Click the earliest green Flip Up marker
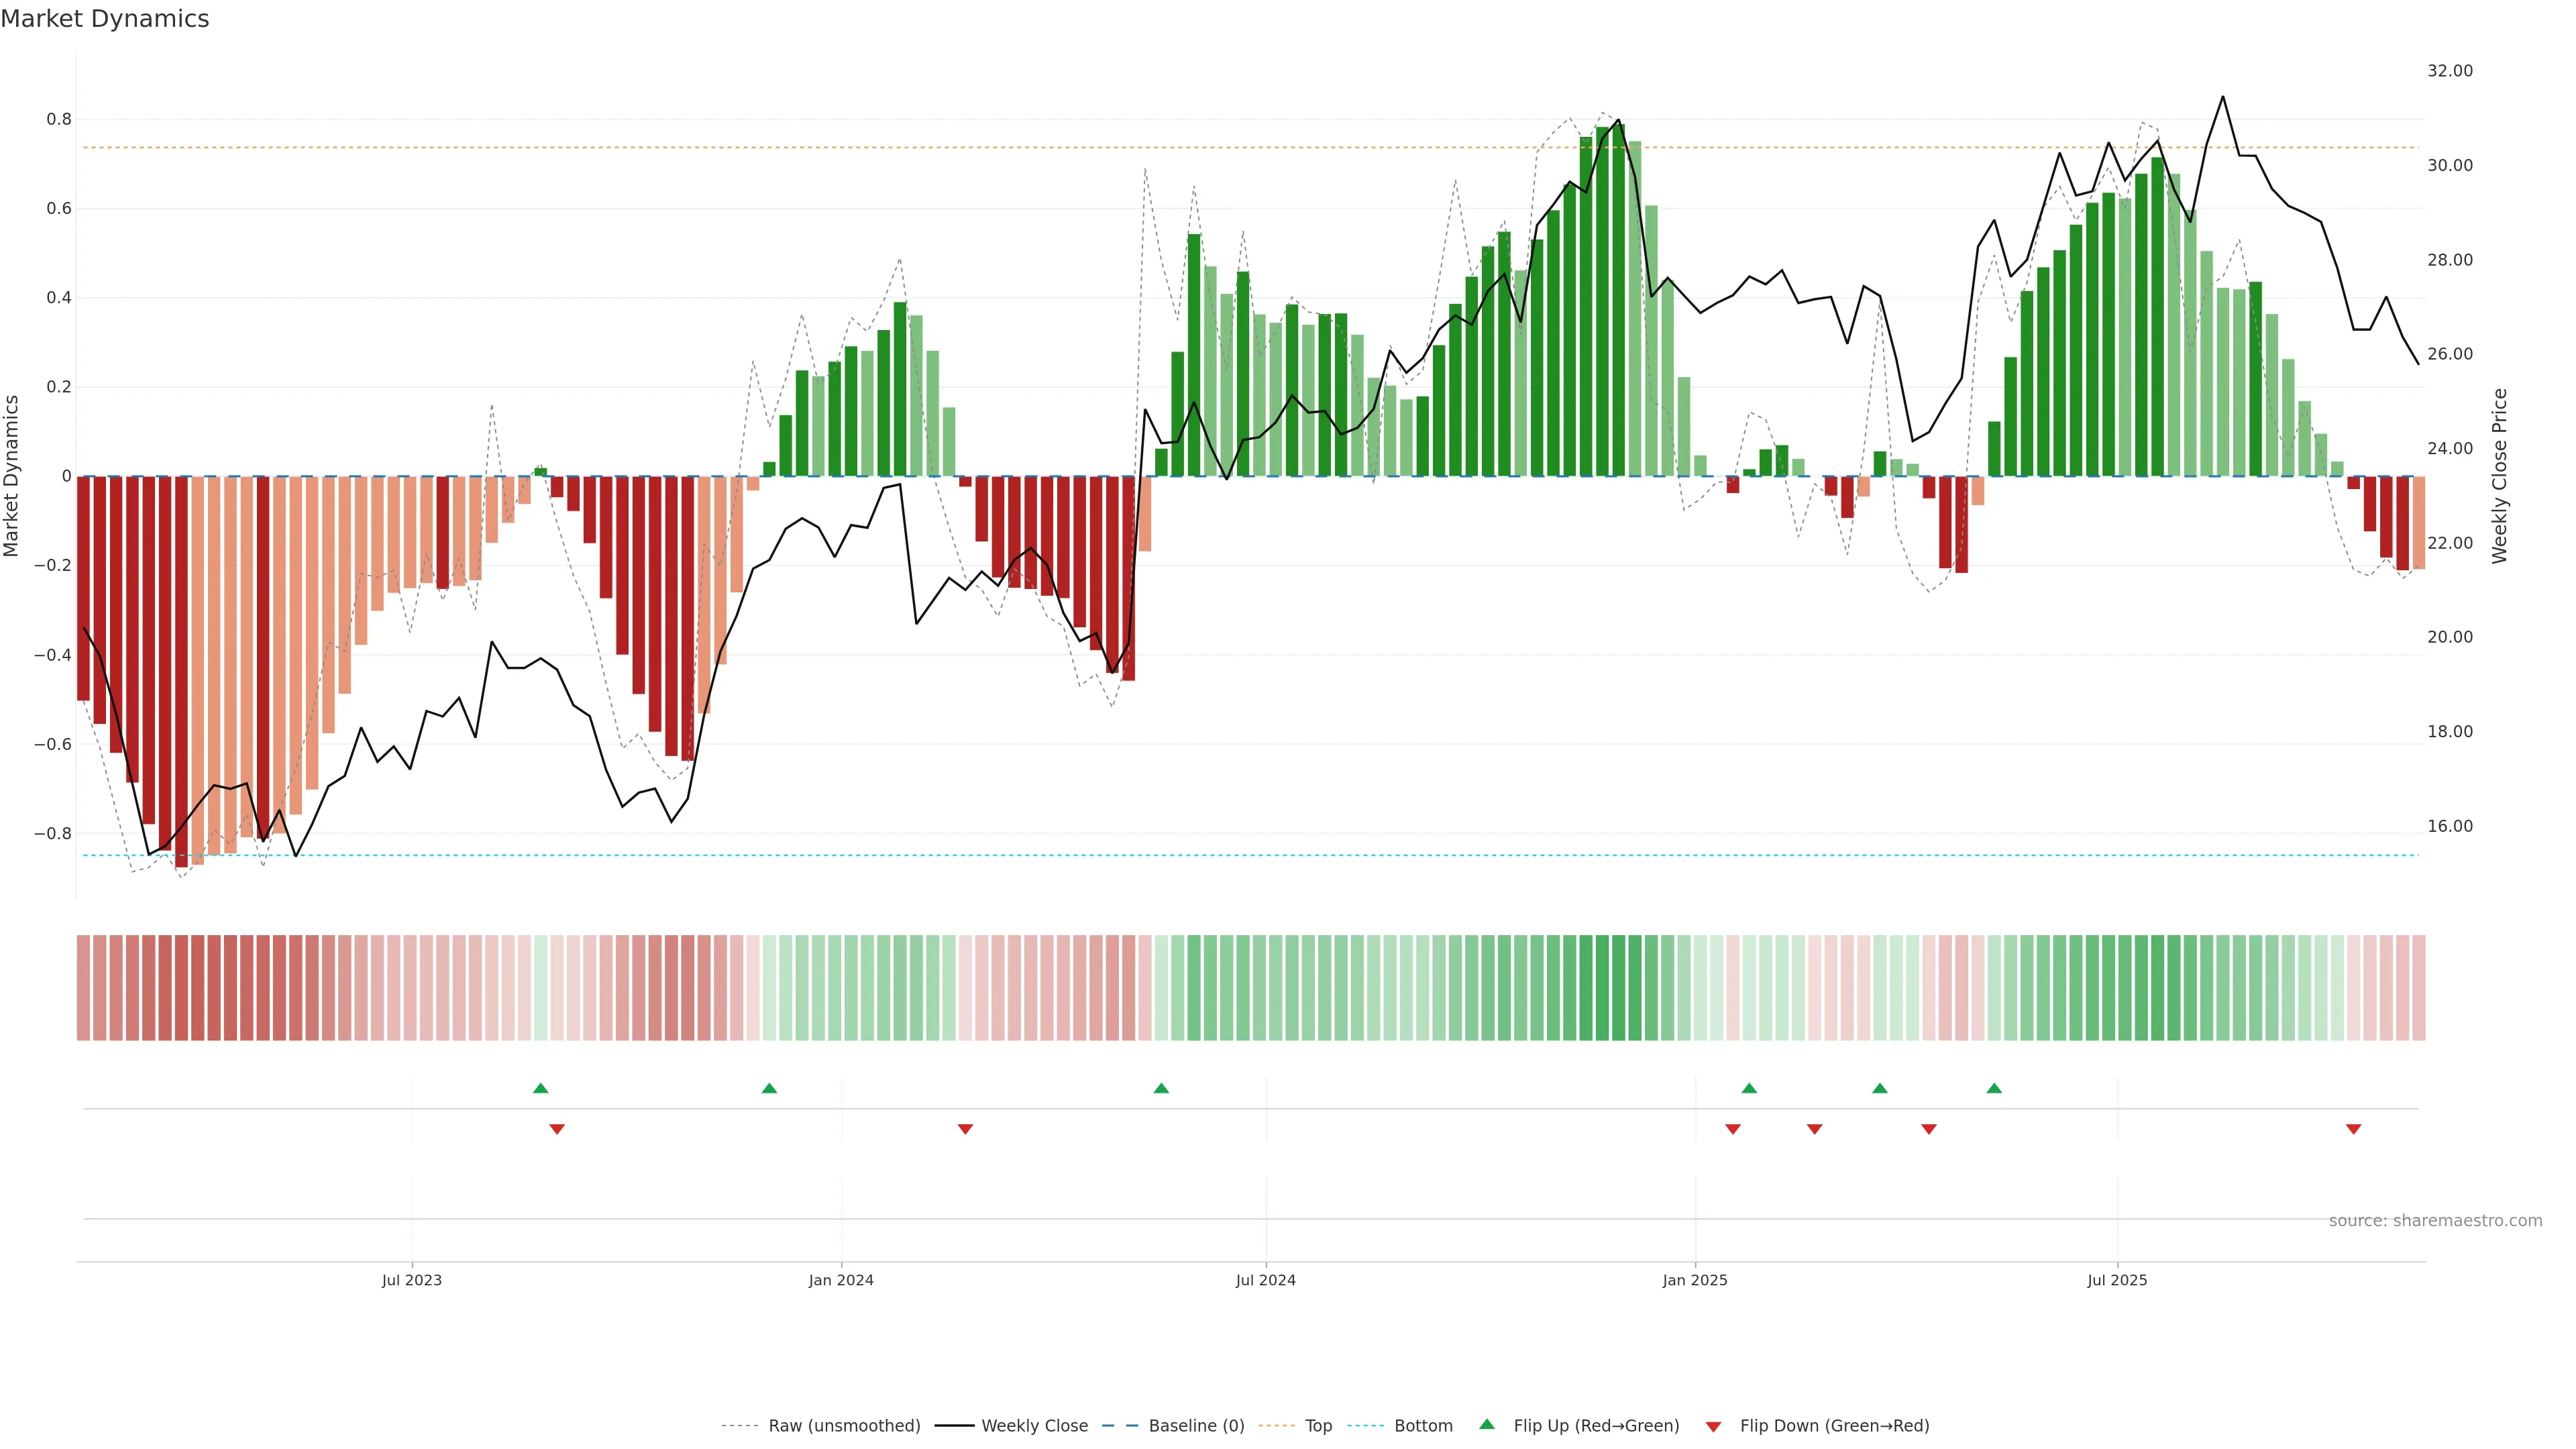 (541, 1088)
